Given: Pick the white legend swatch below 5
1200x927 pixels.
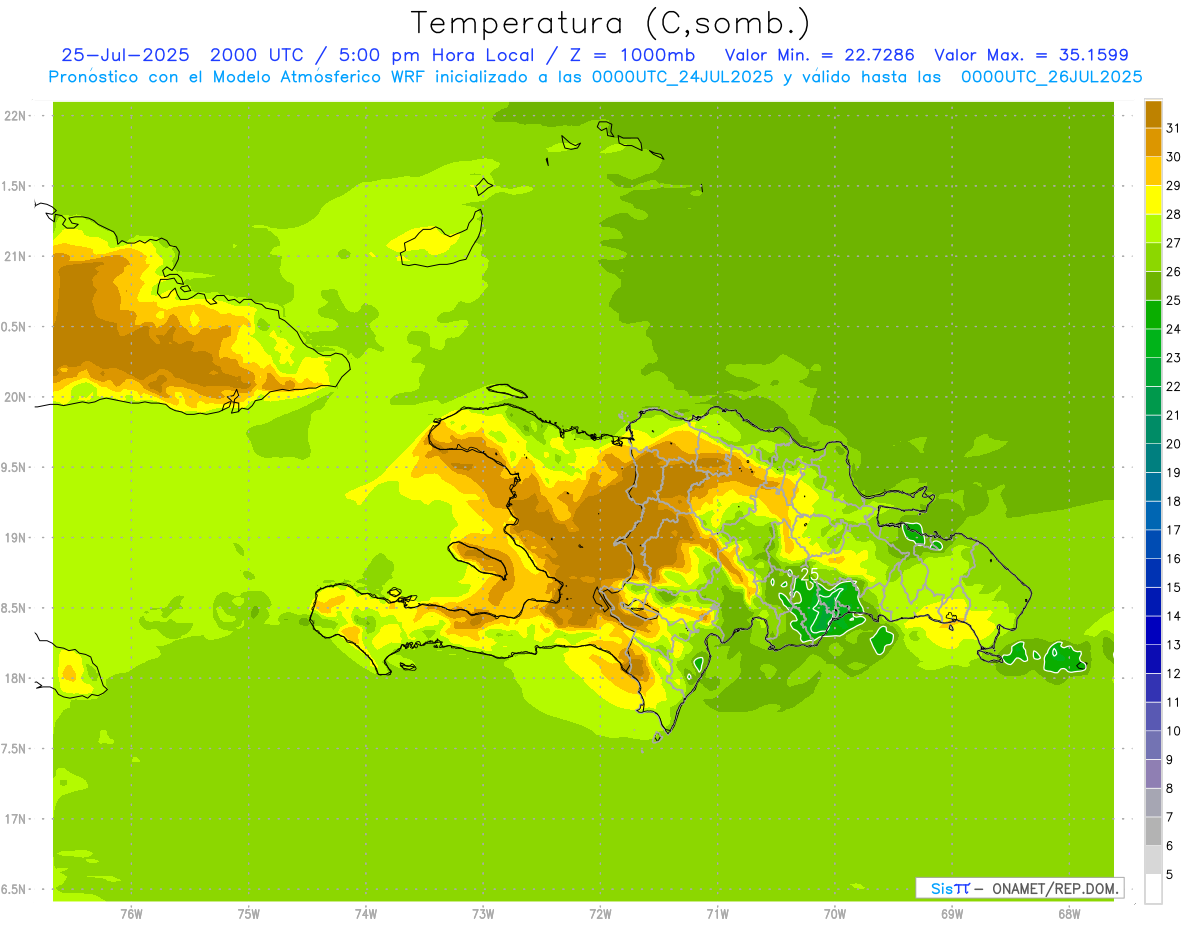Looking at the screenshot, I should tap(1153, 888).
